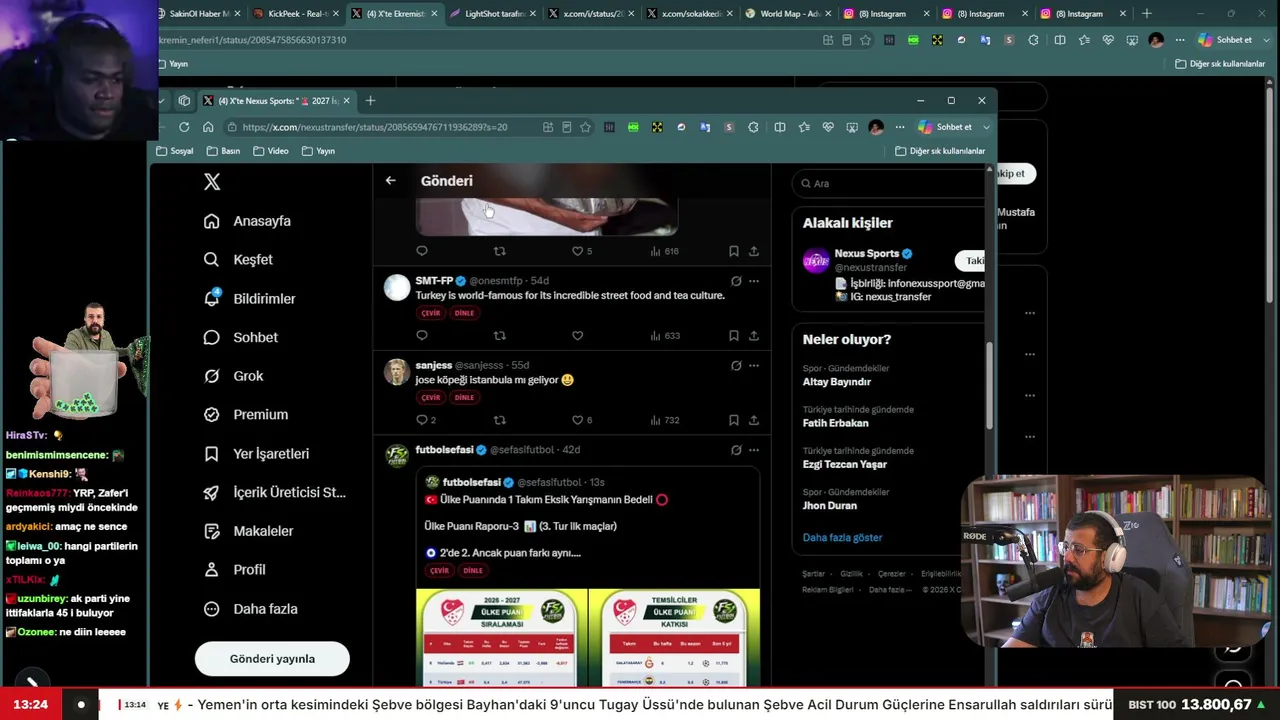Open a new tab in front window
This screenshot has height=720, width=1280.
(x=370, y=101)
